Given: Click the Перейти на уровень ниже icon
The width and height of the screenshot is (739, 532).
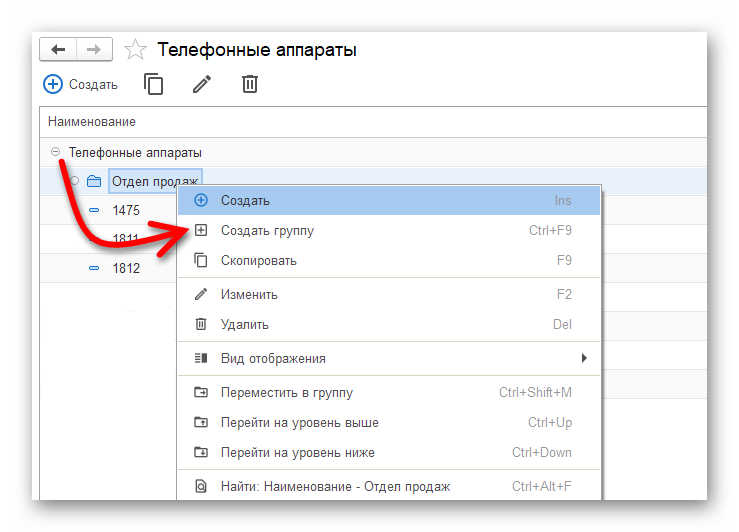Looking at the screenshot, I should (201, 452).
